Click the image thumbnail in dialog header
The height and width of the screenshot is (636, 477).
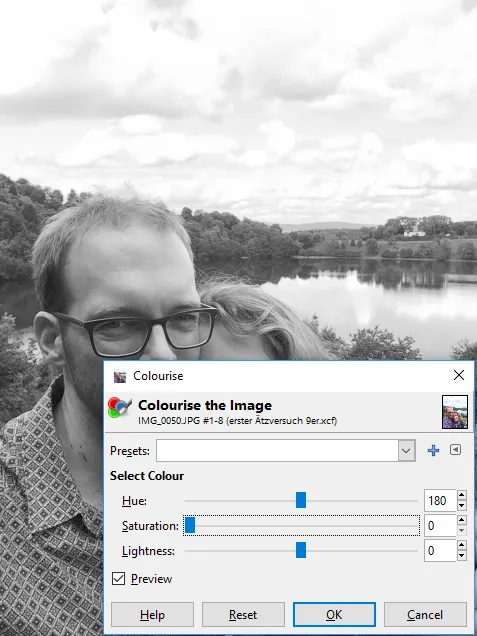pyautogui.click(x=455, y=412)
